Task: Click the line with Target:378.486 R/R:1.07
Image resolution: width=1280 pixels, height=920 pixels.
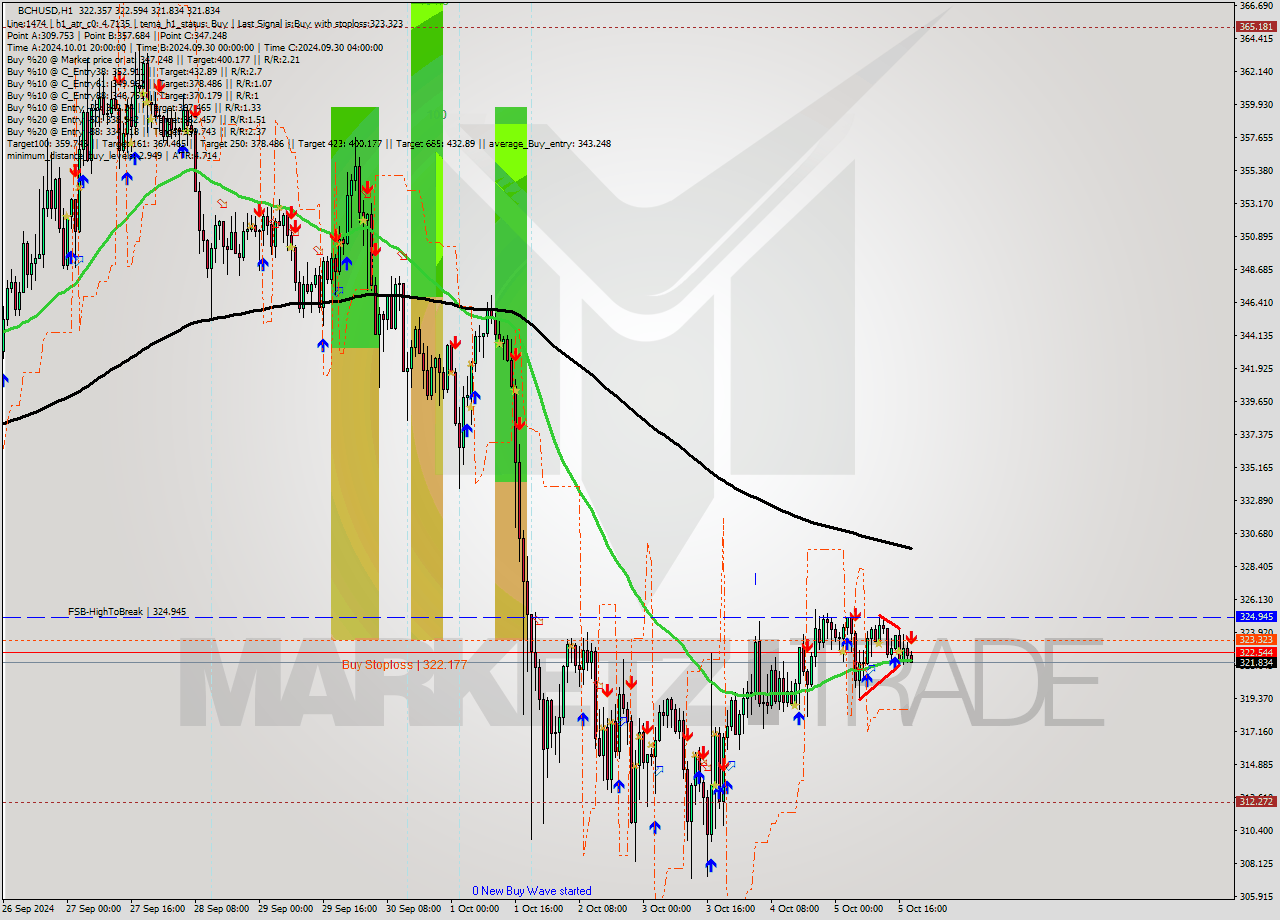Action: [x=138, y=83]
